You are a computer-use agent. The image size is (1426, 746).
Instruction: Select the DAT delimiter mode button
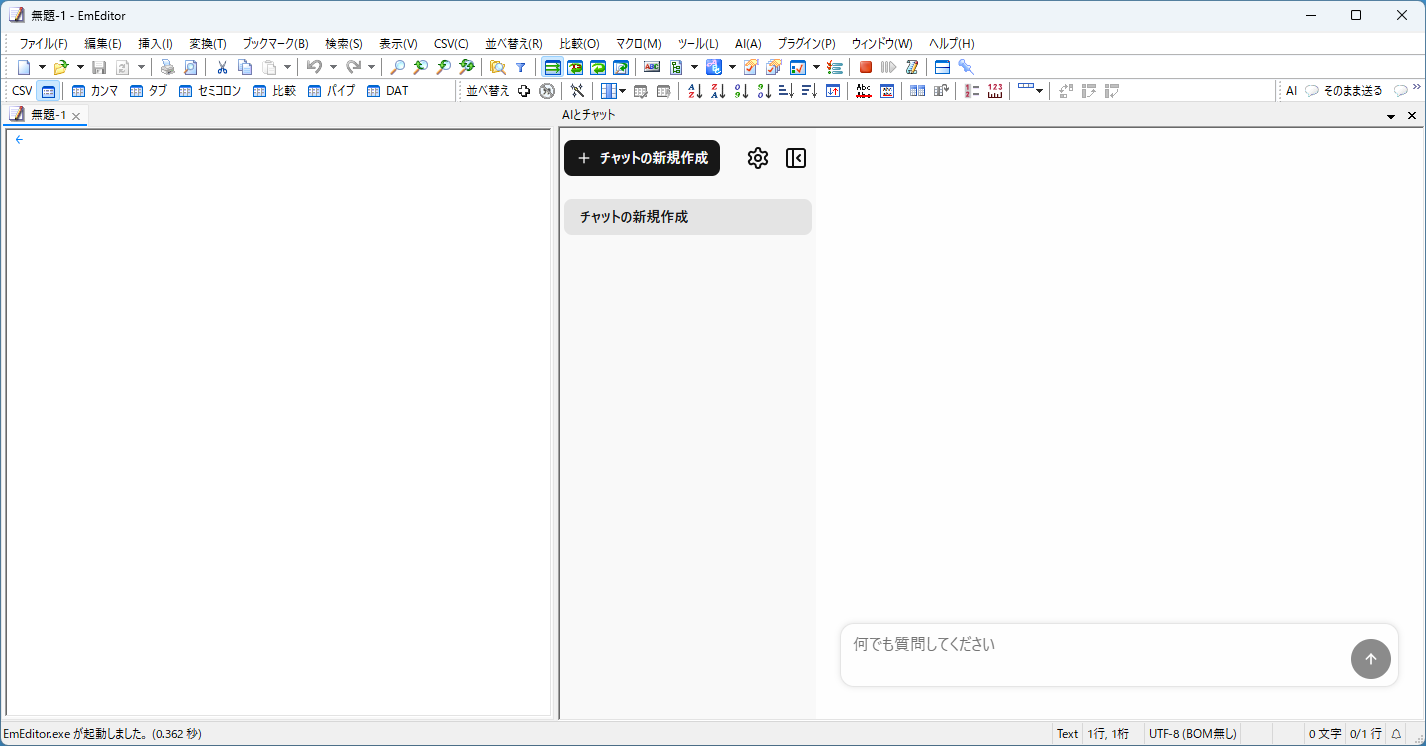click(388, 91)
